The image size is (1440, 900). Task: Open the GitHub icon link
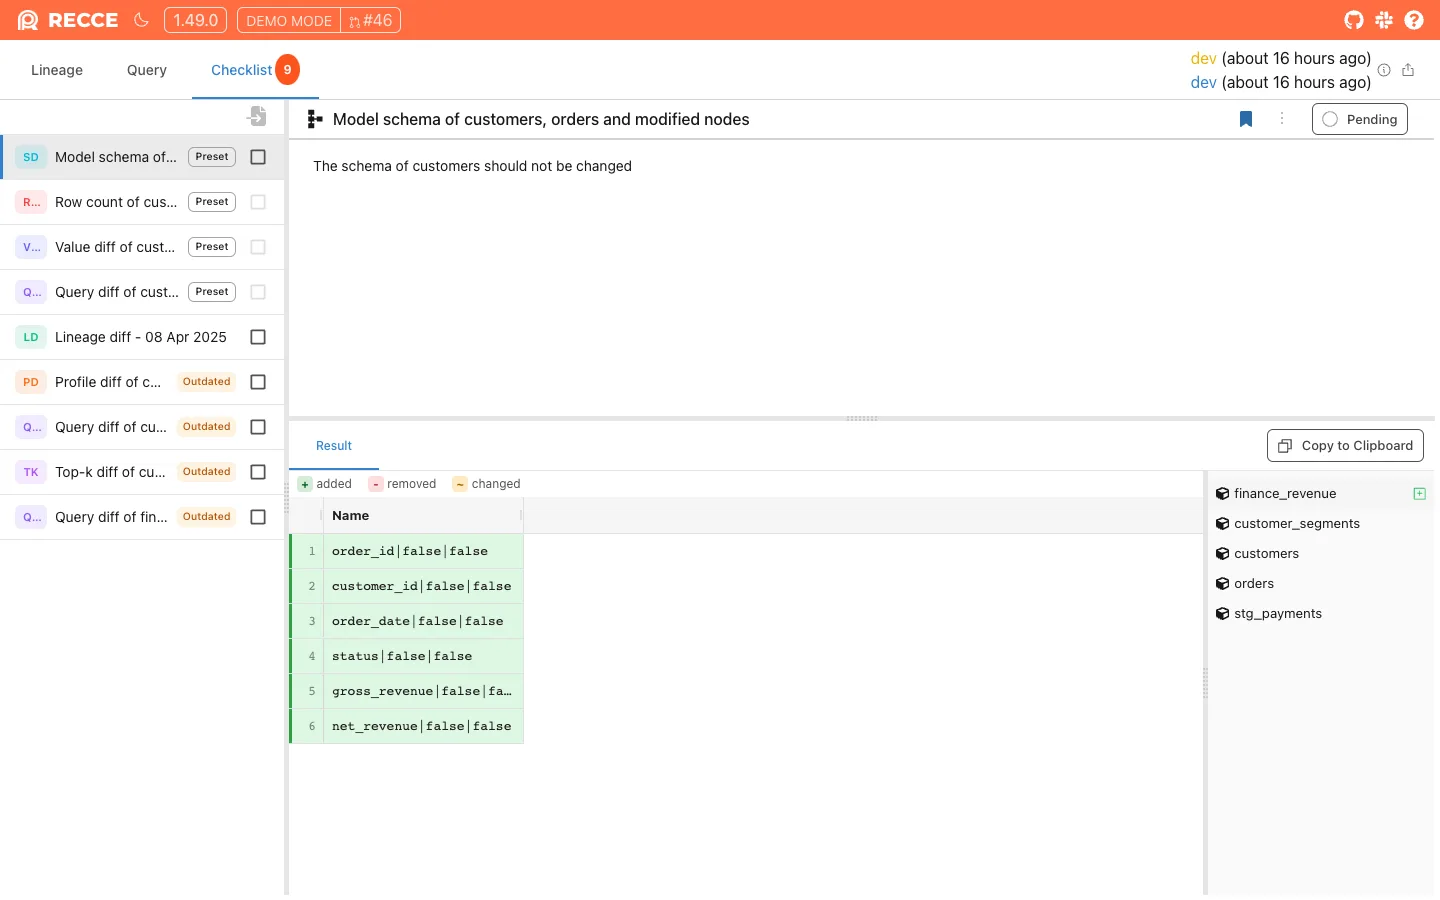1354,20
